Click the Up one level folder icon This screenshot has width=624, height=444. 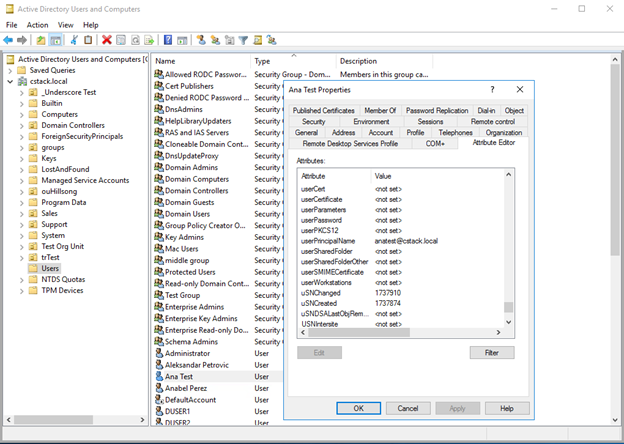click(41, 40)
